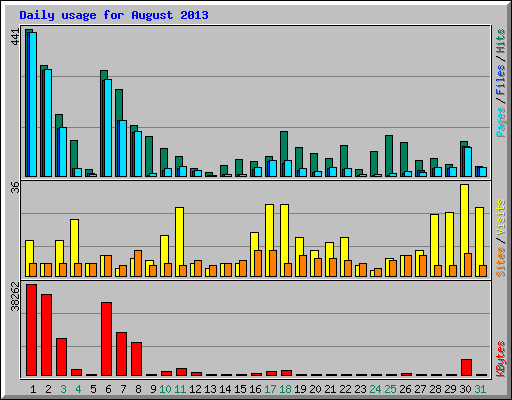The height and width of the screenshot is (400, 512).
Task: Click the title 'Daily usage for August 2013'
Action: coord(114,15)
